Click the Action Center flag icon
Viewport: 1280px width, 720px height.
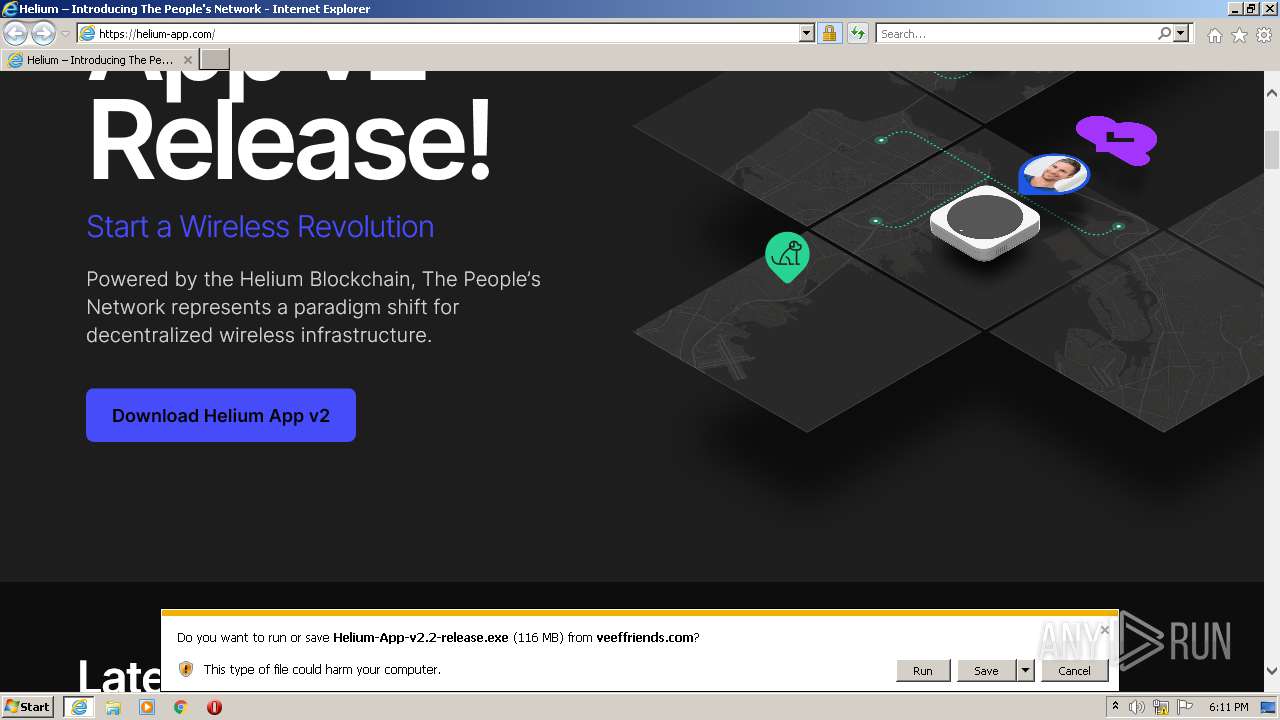[1185, 707]
